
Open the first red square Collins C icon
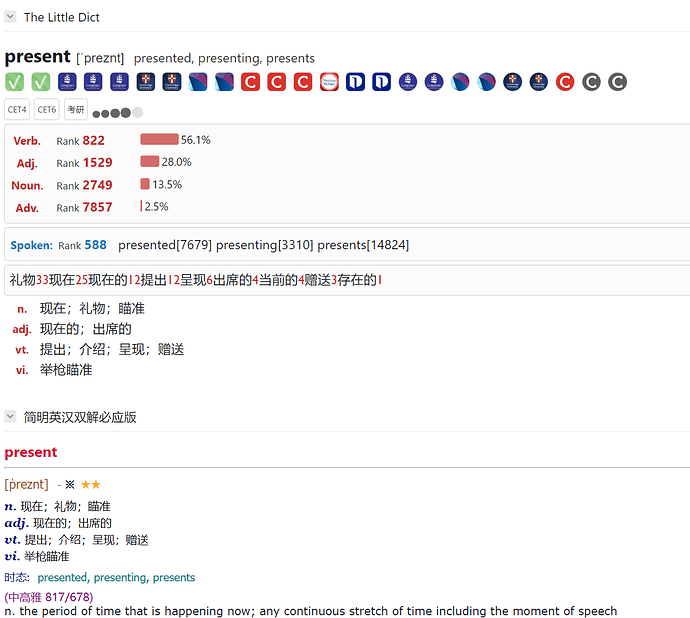[x=250, y=82]
